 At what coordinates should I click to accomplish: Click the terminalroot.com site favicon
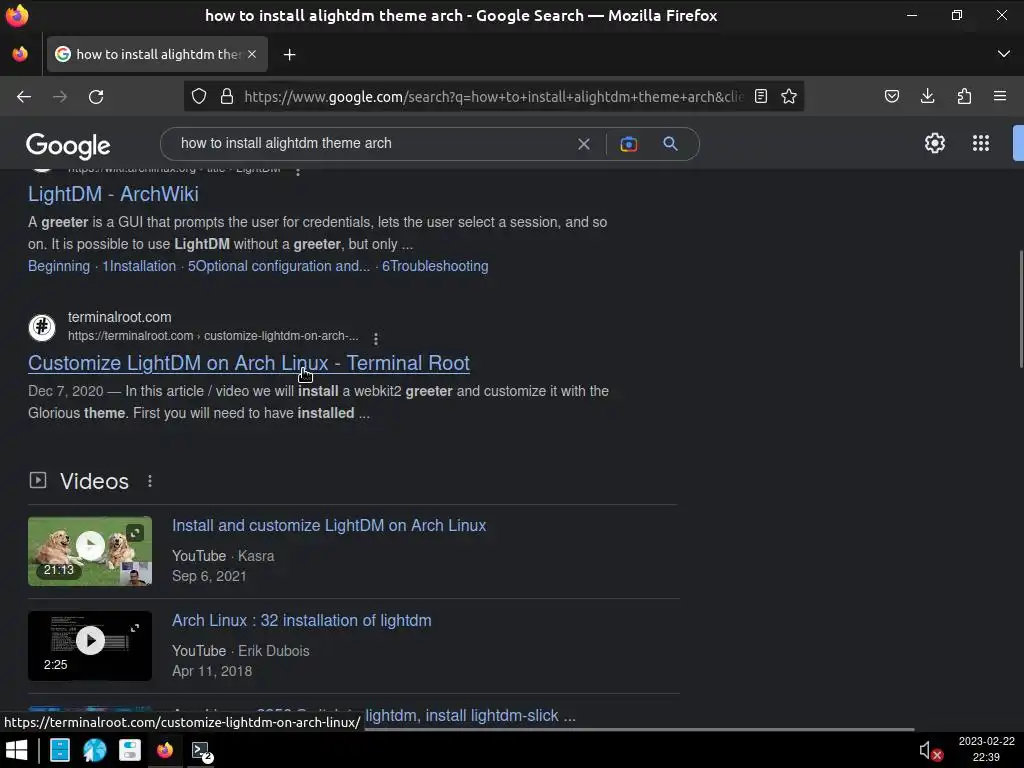coord(42,327)
